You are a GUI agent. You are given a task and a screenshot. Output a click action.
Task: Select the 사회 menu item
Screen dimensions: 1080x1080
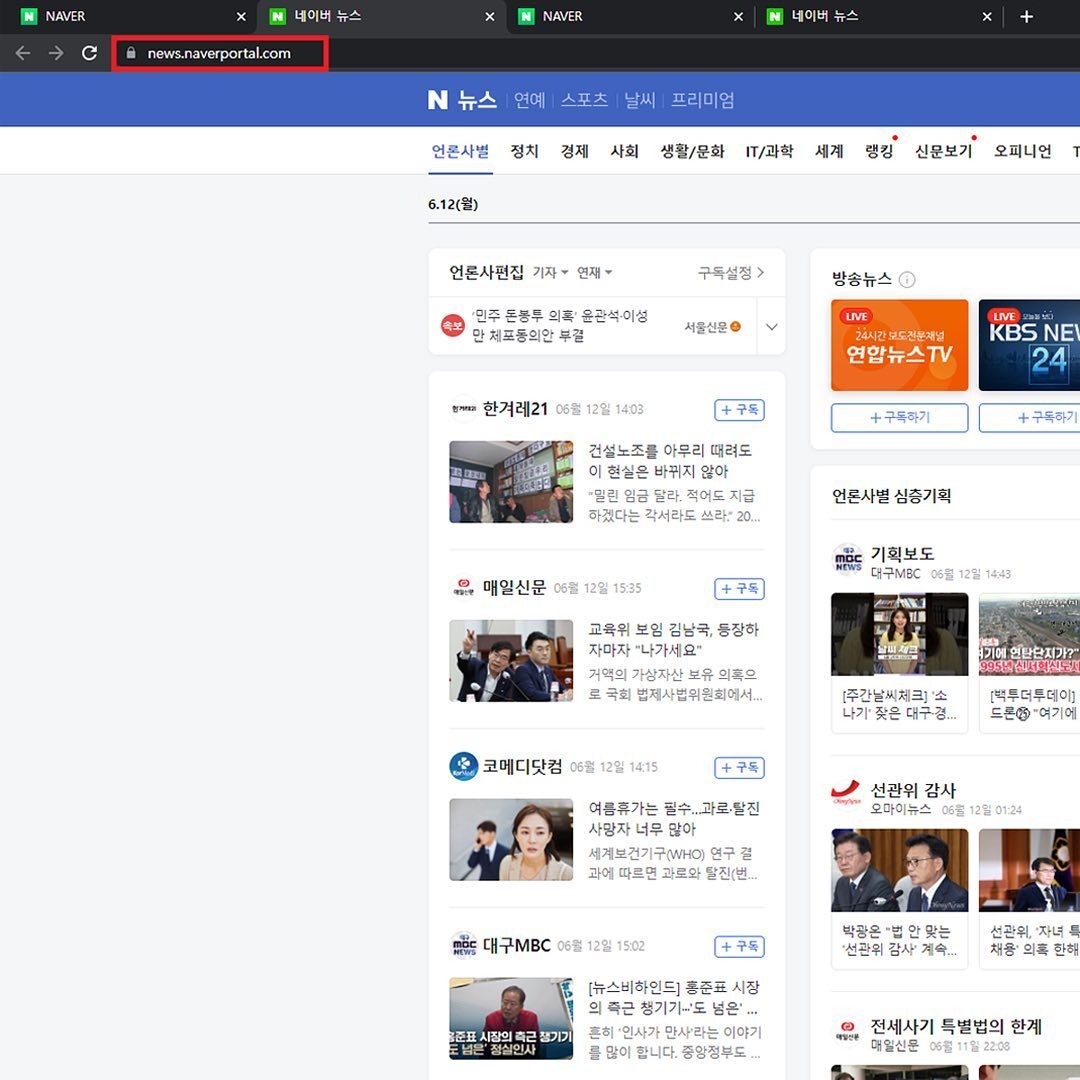click(625, 151)
